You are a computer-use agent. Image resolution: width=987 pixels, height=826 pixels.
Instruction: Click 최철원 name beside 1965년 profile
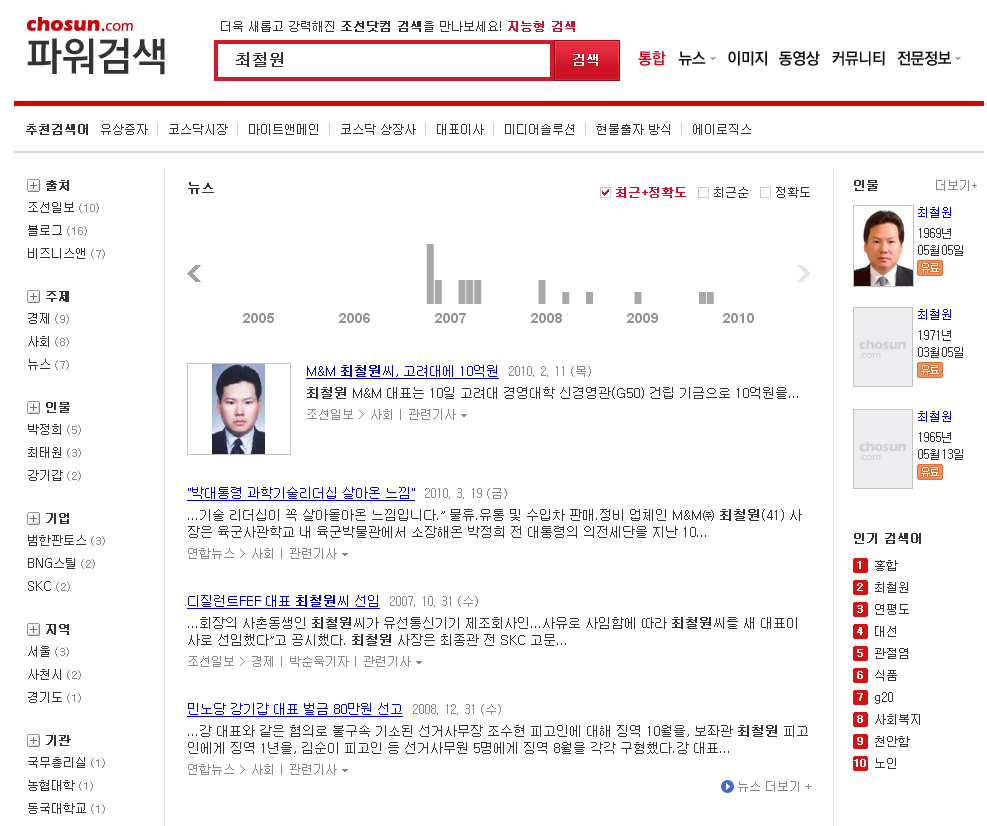(x=934, y=417)
